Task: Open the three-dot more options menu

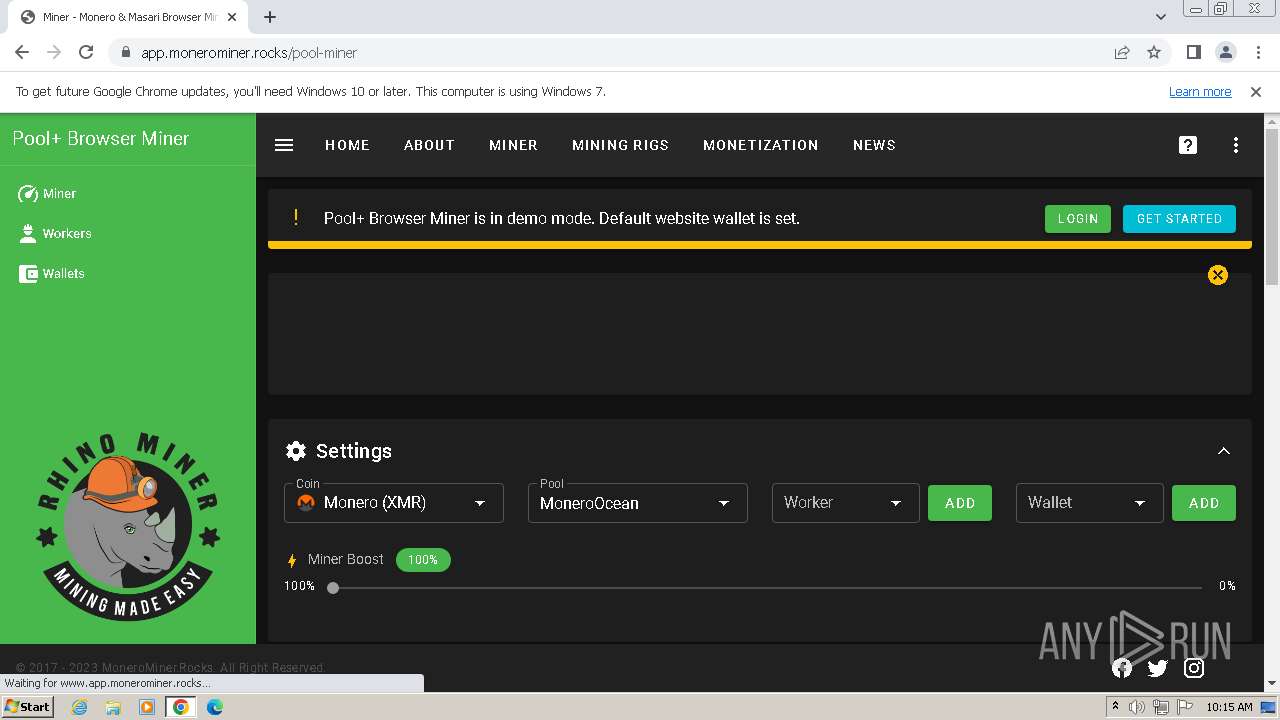Action: pos(1236,145)
